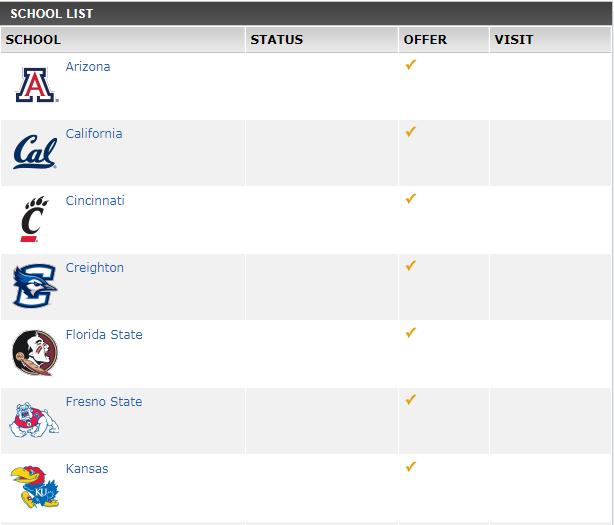Open the Cincinnati Bearcats logo
The image size is (614, 525).
click(x=35, y=219)
